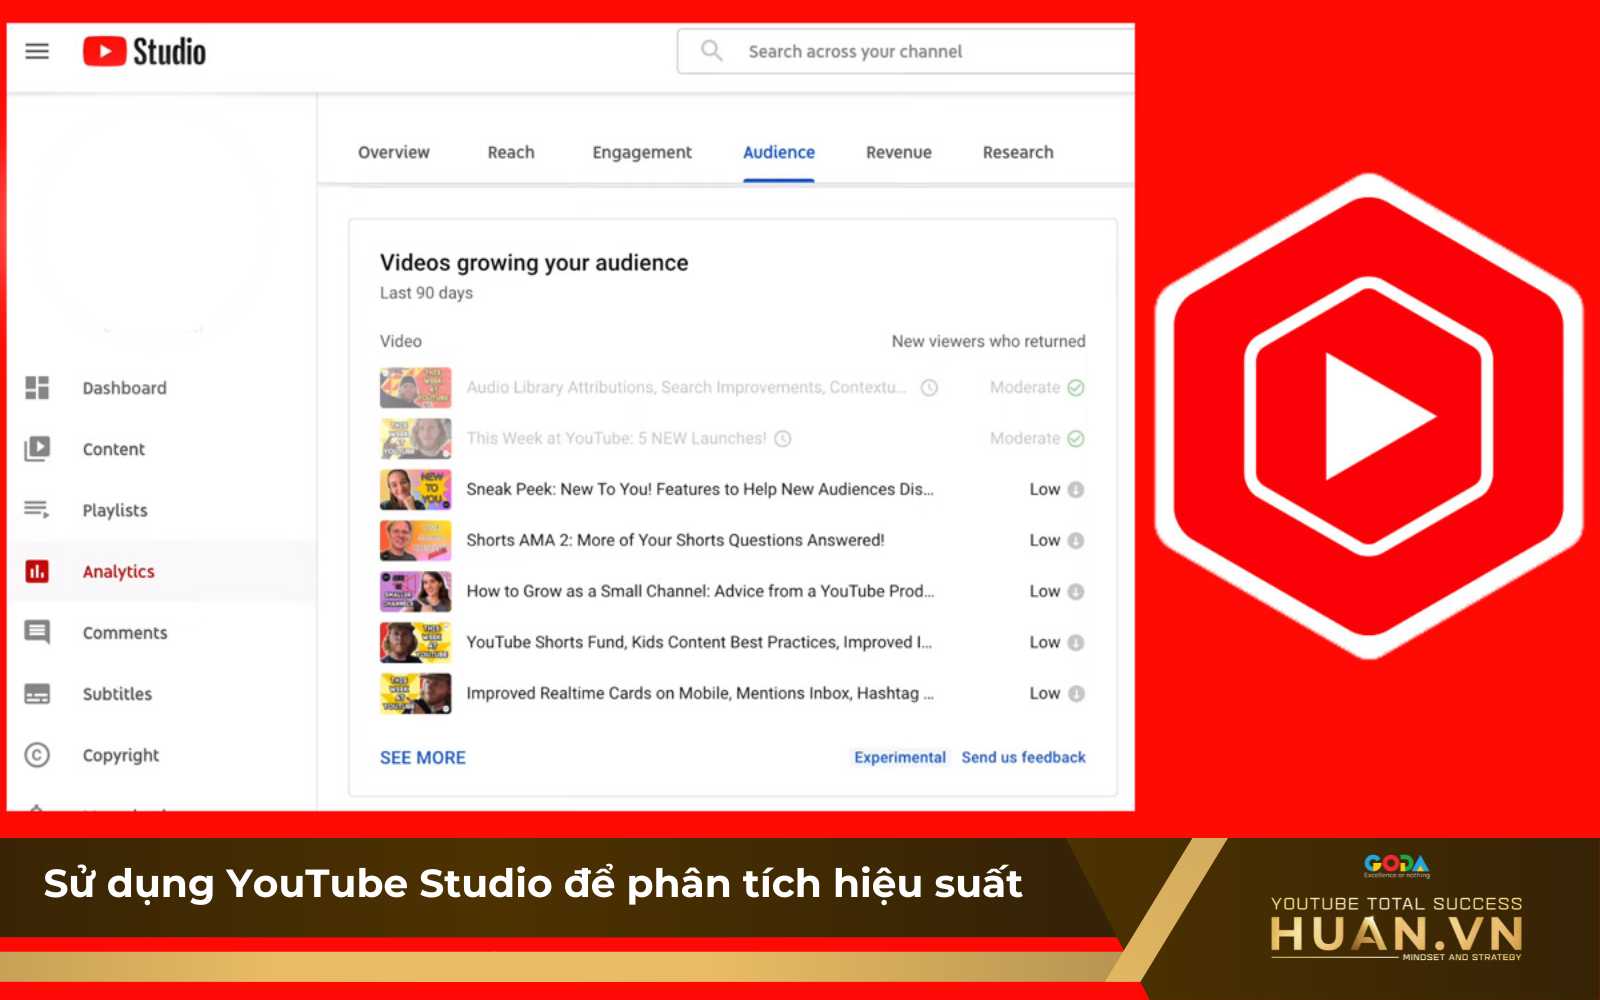Click the Experimental label
This screenshot has width=1600, height=1000.
pyautogui.click(x=900, y=757)
